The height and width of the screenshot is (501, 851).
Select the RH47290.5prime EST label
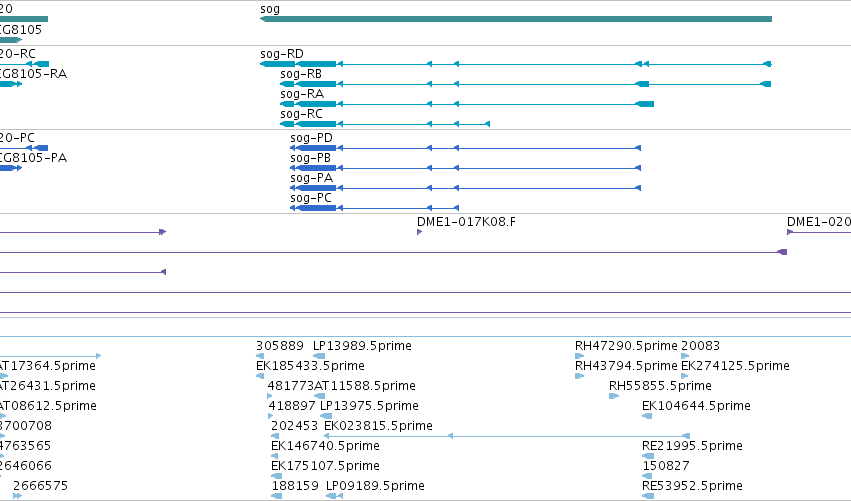(x=626, y=346)
